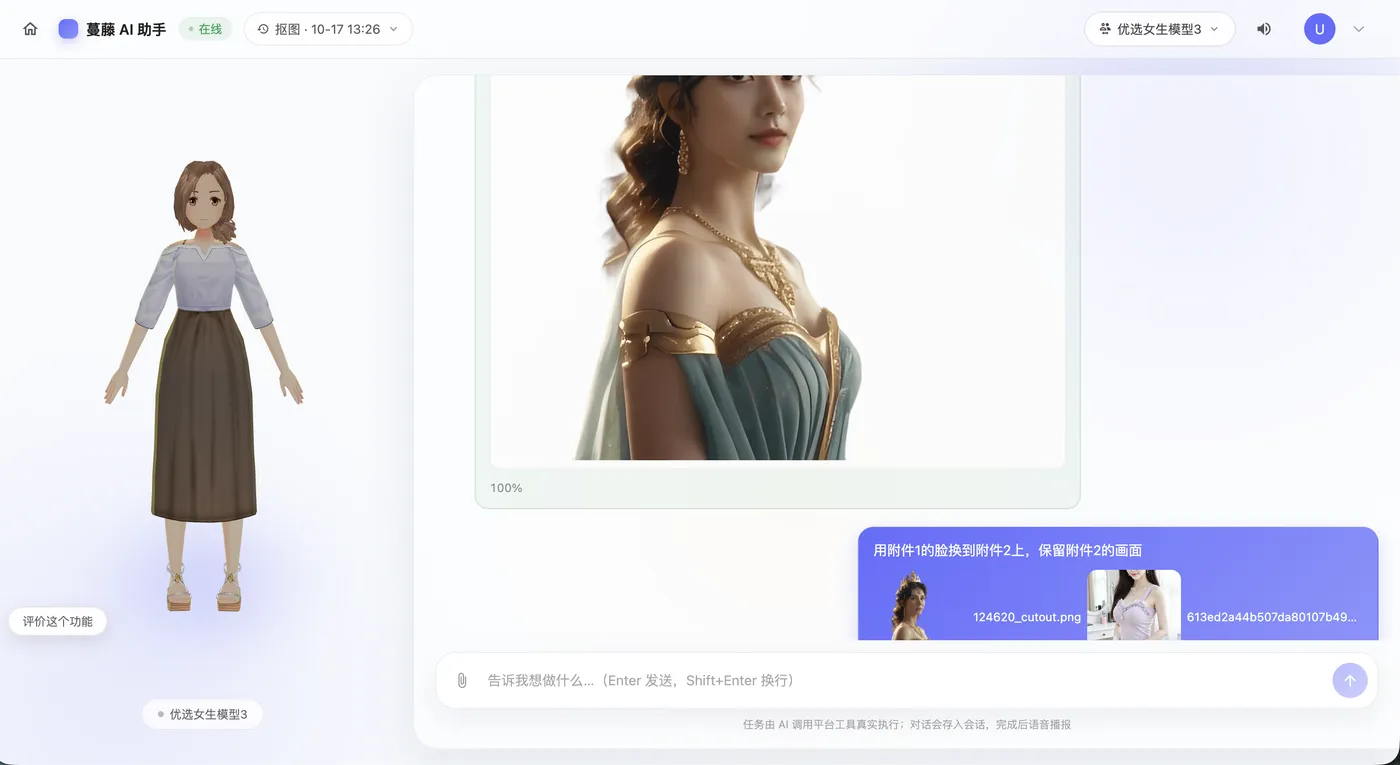Click the 优选女生模型3 label under the avatar
Screen dimensions: 1400x765
click(x=203, y=714)
